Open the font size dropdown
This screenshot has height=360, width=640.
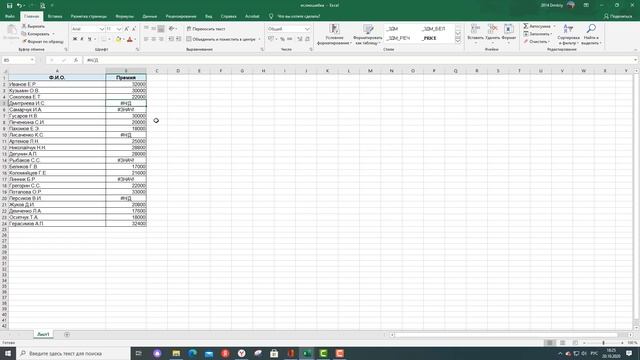pyautogui.click(x=119, y=29)
